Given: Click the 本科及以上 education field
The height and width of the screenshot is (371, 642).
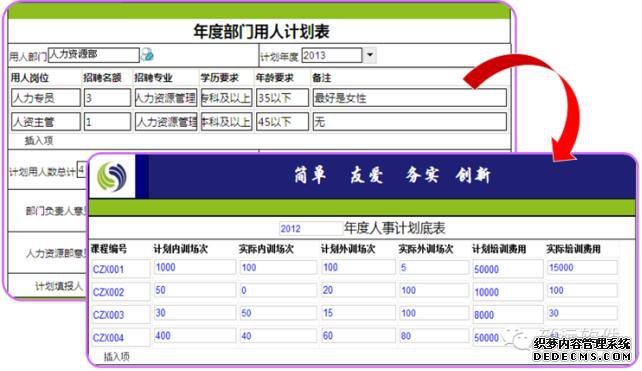Looking at the screenshot, I should click(226, 122).
